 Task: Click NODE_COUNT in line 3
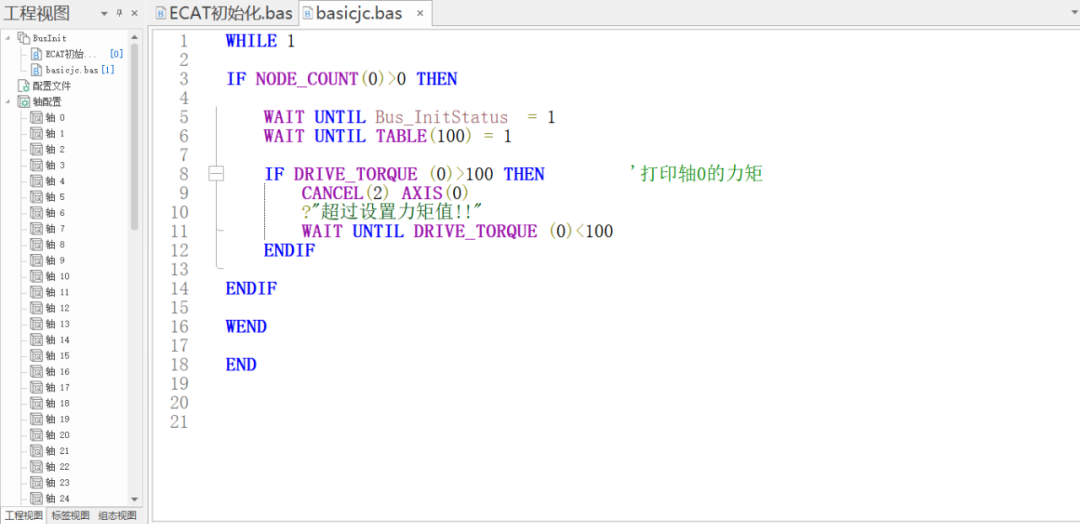point(308,79)
